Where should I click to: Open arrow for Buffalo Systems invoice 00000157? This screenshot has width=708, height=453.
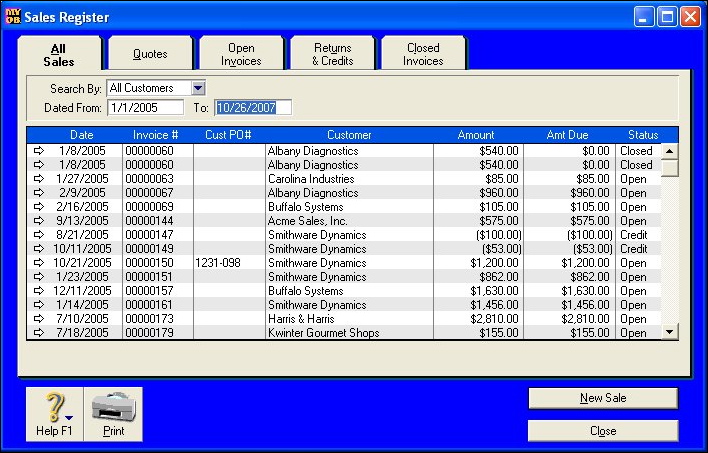(39, 290)
